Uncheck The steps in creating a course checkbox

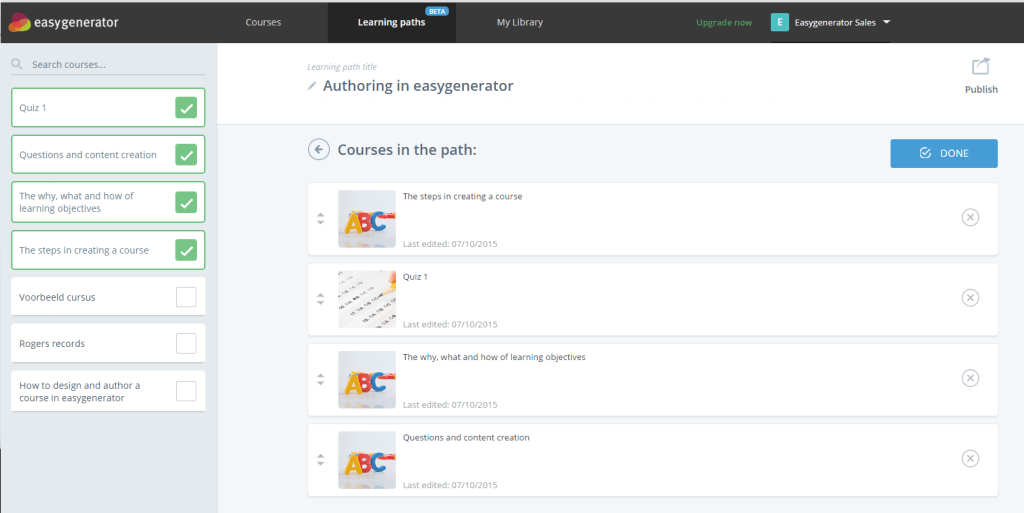pyautogui.click(x=186, y=250)
